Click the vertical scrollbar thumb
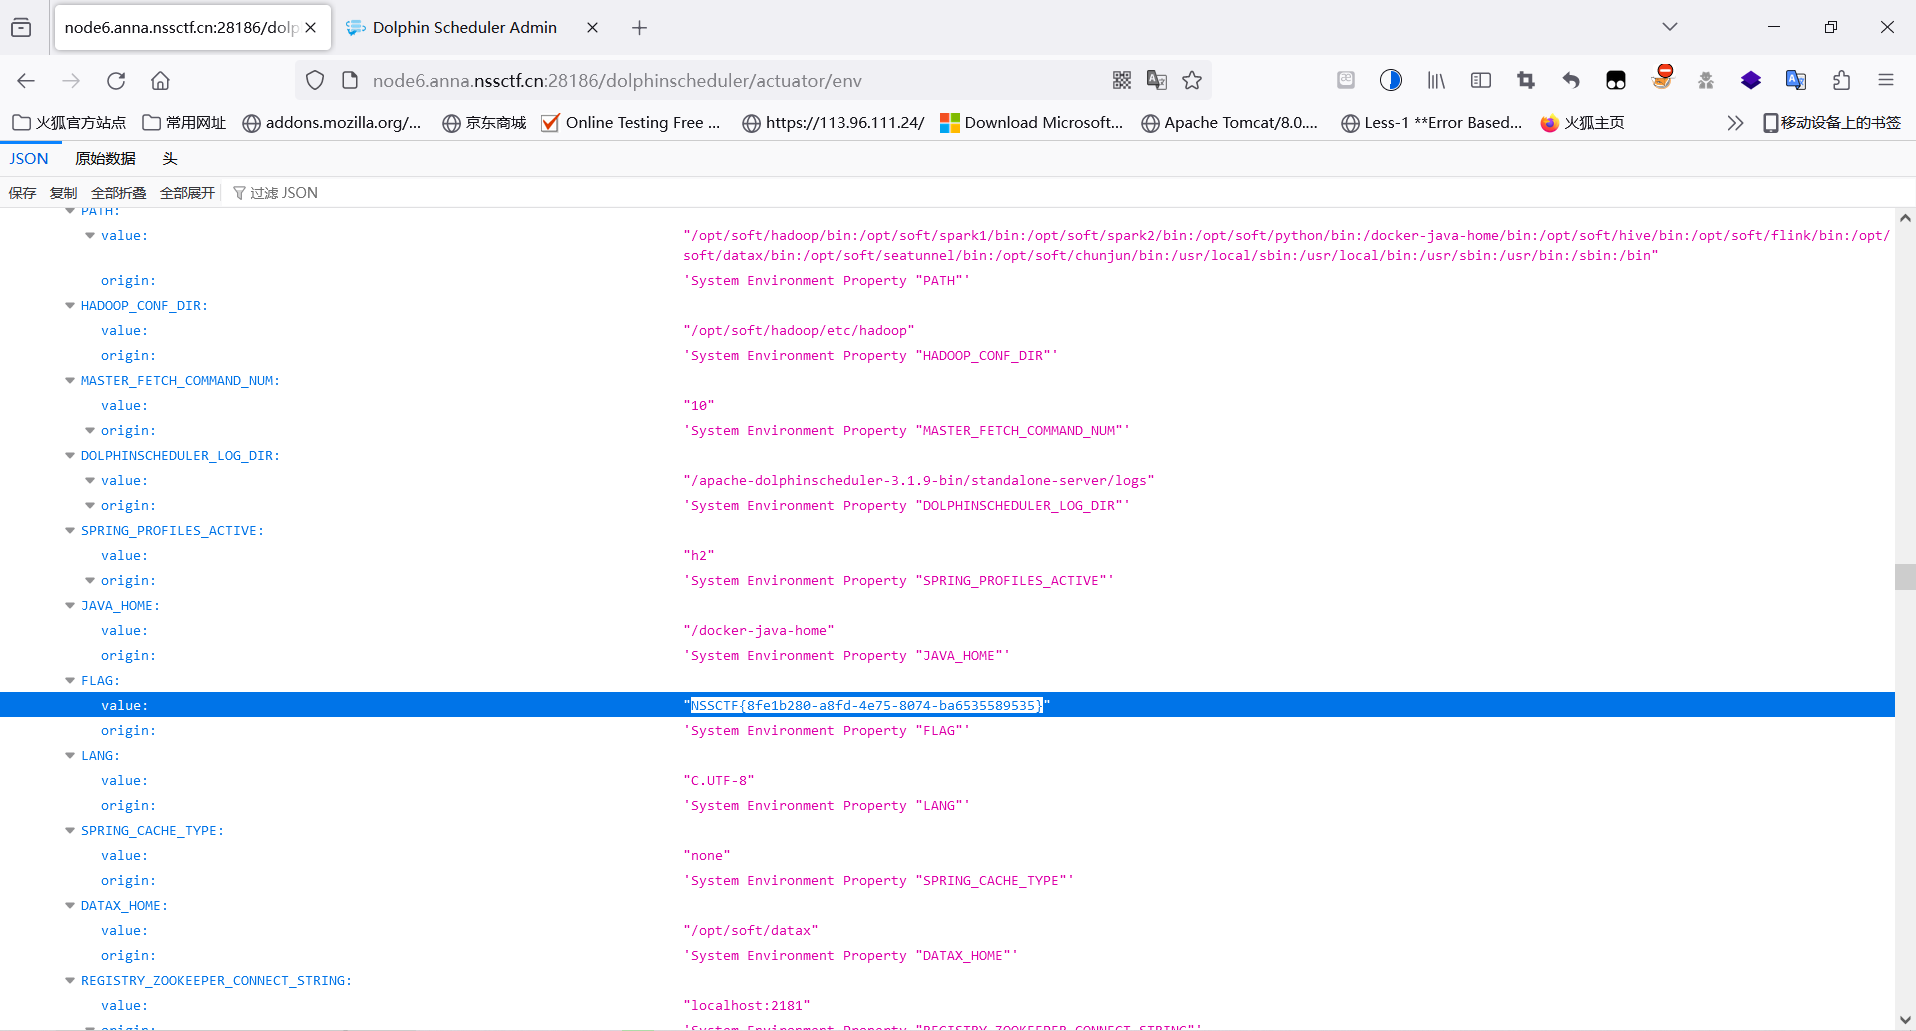This screenshot has width=1916, height=1031. pos(1905,577)
